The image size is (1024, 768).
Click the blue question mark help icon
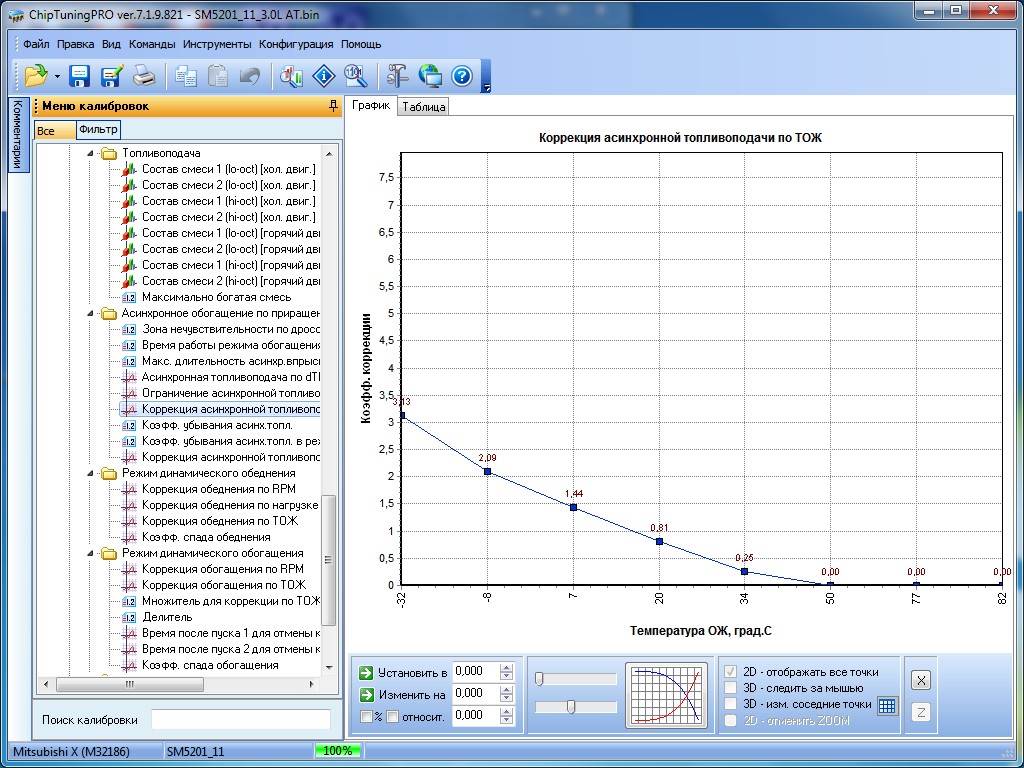461,75
